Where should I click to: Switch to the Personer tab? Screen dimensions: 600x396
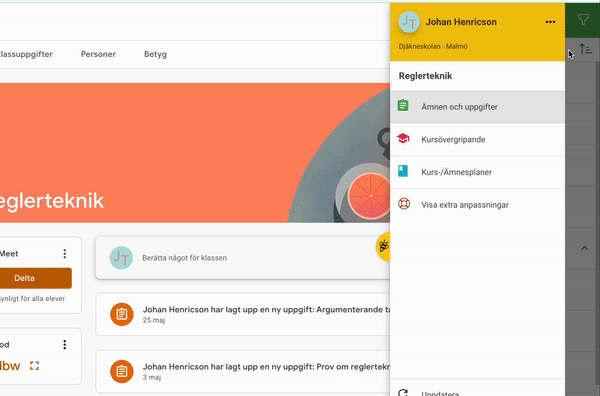(x=98, y=54)
